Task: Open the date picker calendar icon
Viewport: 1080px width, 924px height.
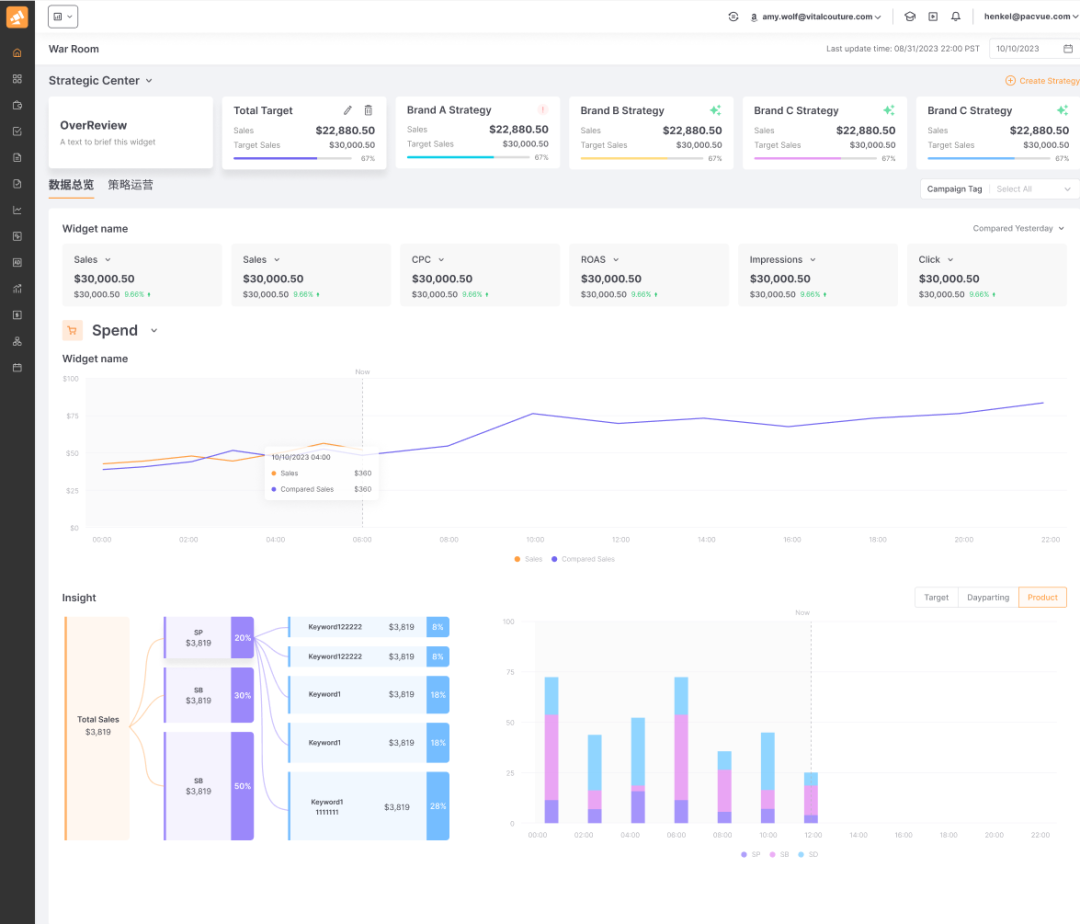Action: (1068, 49)
